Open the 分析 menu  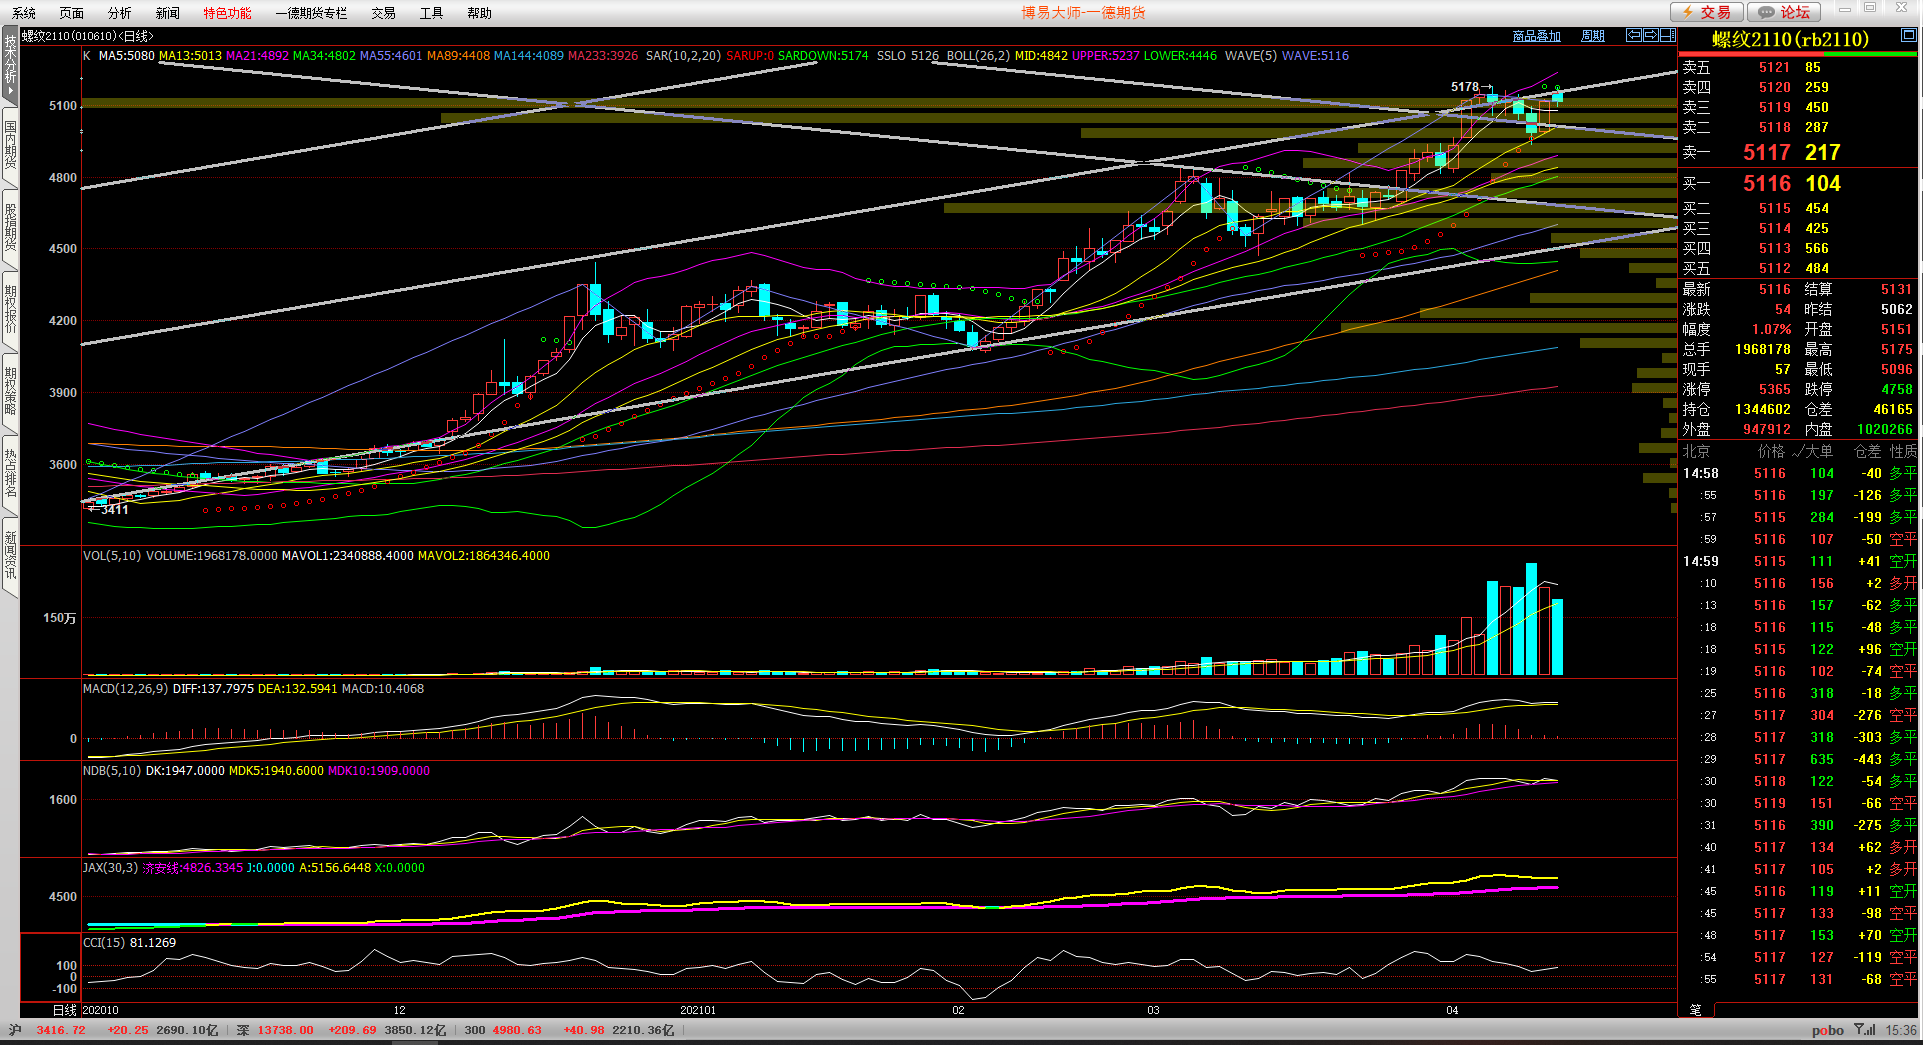click(119, 13)
